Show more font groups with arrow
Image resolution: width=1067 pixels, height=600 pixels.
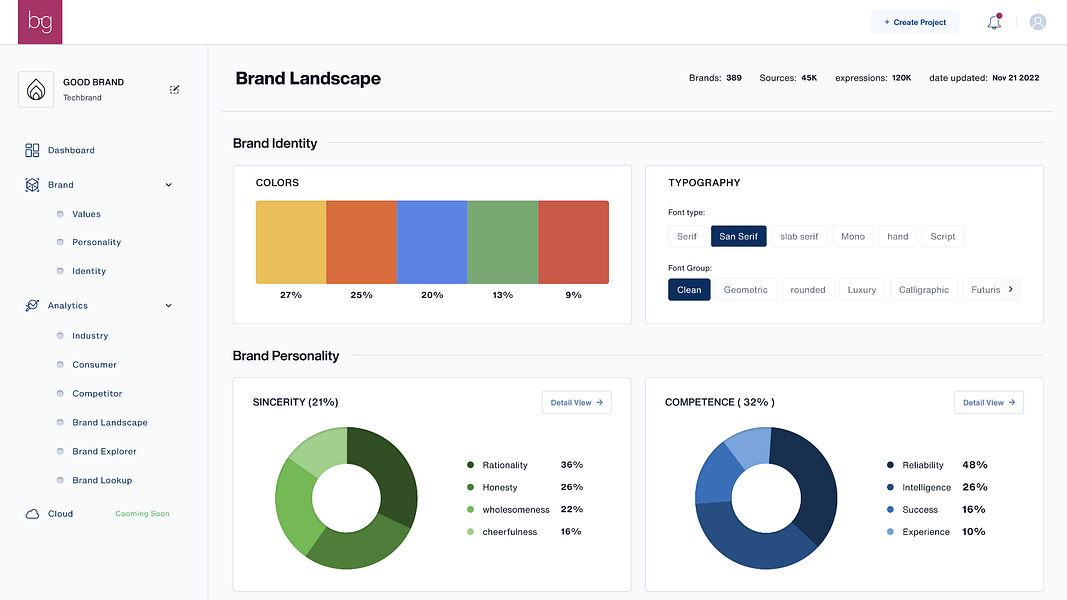click(1011, 289)
